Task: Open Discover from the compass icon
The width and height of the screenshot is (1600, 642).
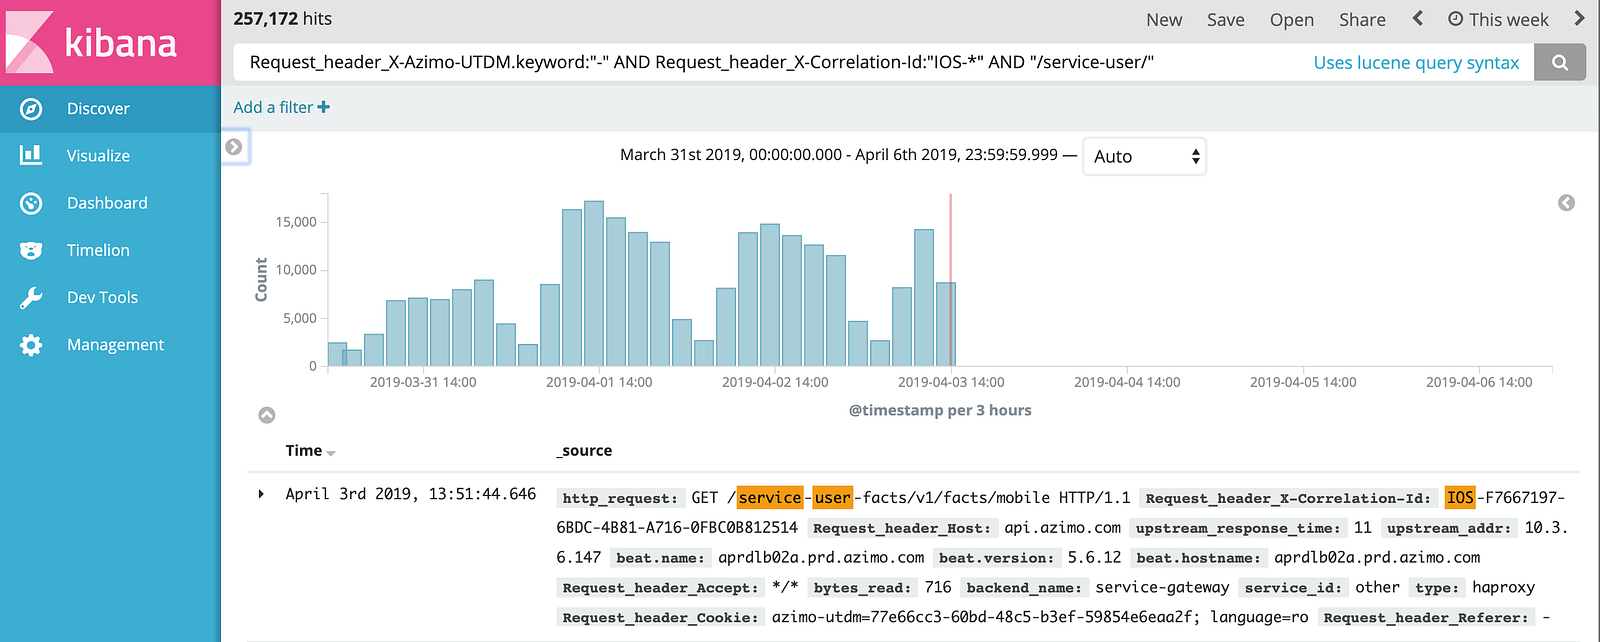Action: (x=31, y=109)
